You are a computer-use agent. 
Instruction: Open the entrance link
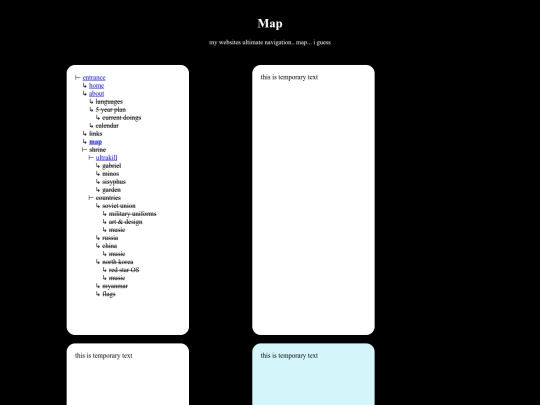click(94, 78)
